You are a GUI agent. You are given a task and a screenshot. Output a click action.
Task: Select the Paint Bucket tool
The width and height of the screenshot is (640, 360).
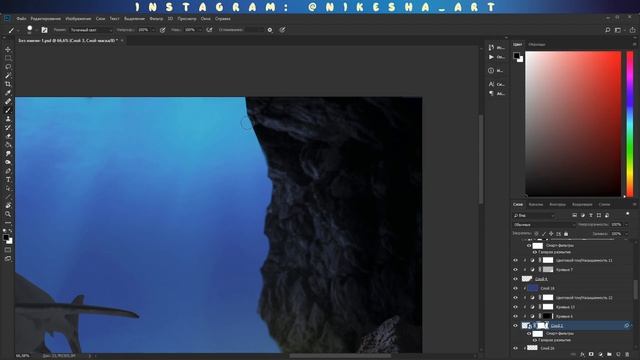pyautogui.click(x=8, y=145)
